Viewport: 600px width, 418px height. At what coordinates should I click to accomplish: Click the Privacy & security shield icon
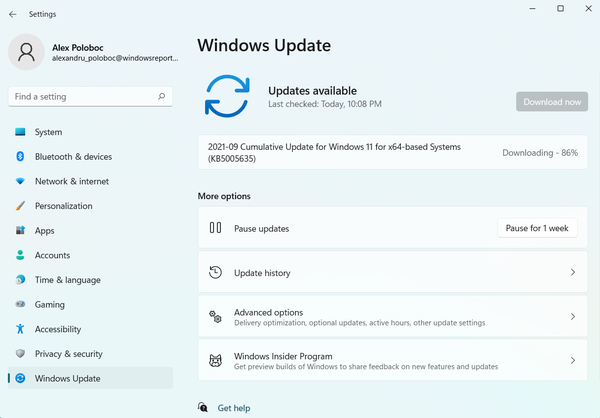(x=20, y=354)
